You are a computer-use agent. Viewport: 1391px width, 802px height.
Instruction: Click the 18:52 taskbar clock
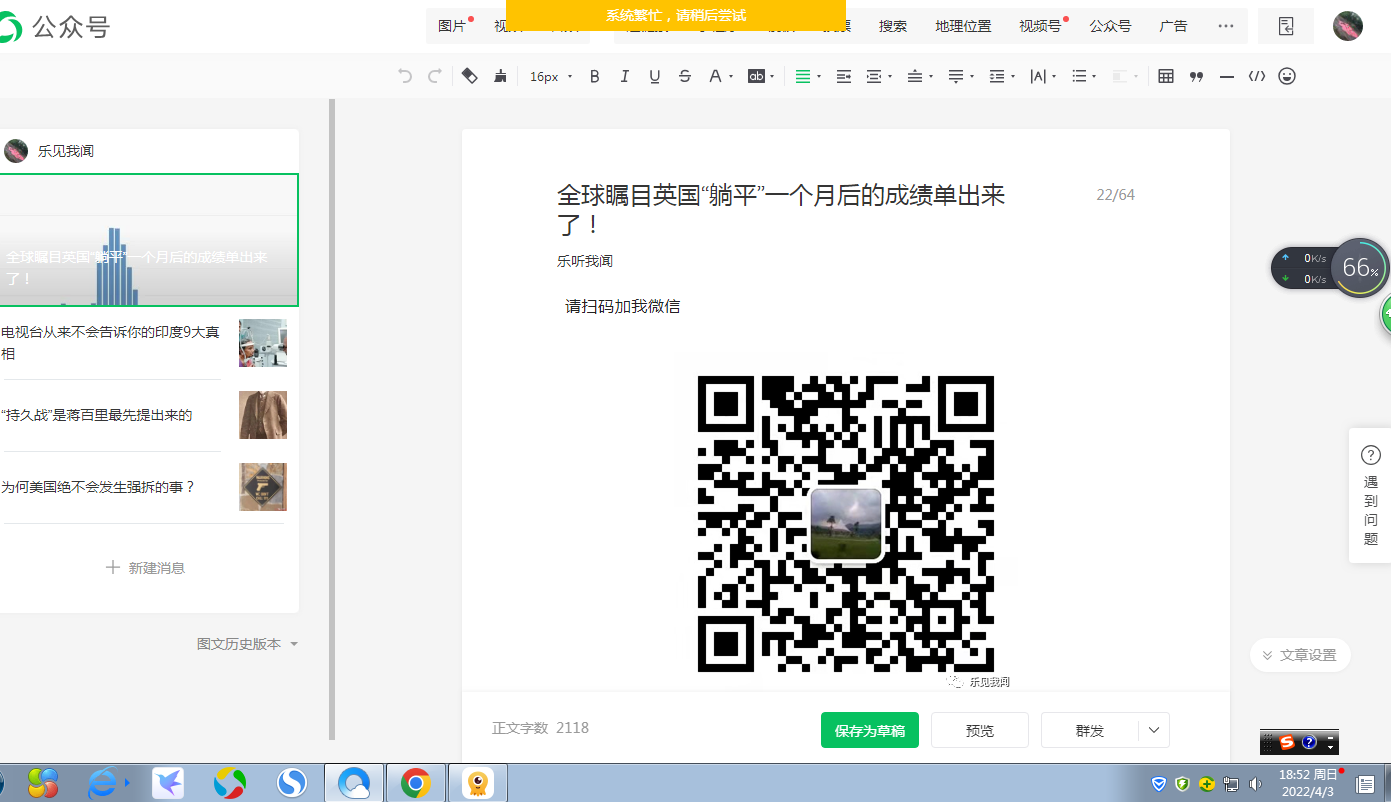(x=1308, y=783)
